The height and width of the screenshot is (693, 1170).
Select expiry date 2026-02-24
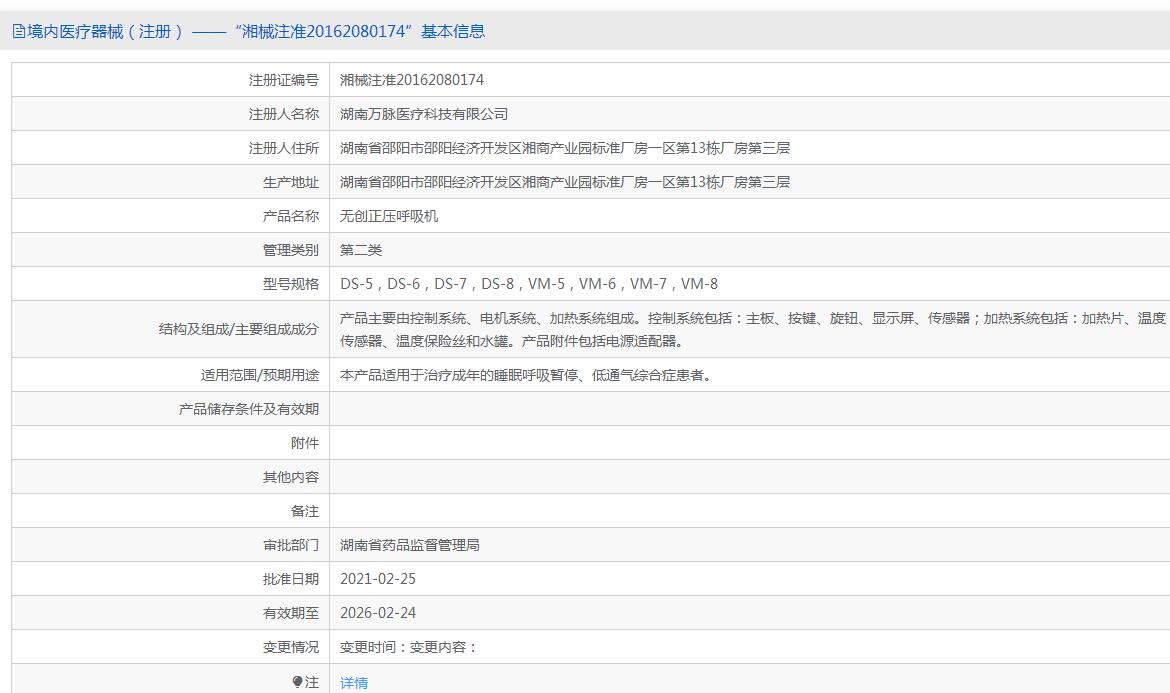tap(378, 613)
